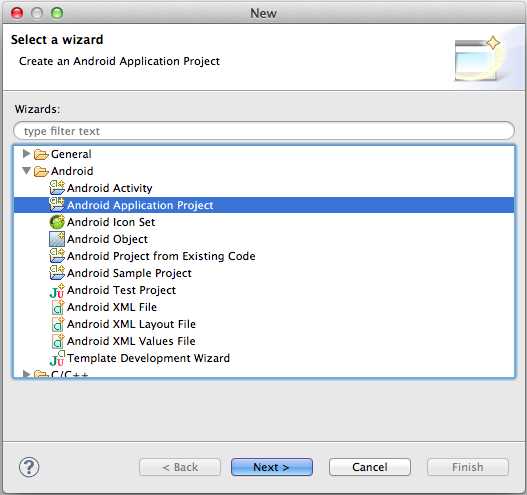The image size is (527, 495).
Task: Select the General tree label
Action: coord(71,154)
